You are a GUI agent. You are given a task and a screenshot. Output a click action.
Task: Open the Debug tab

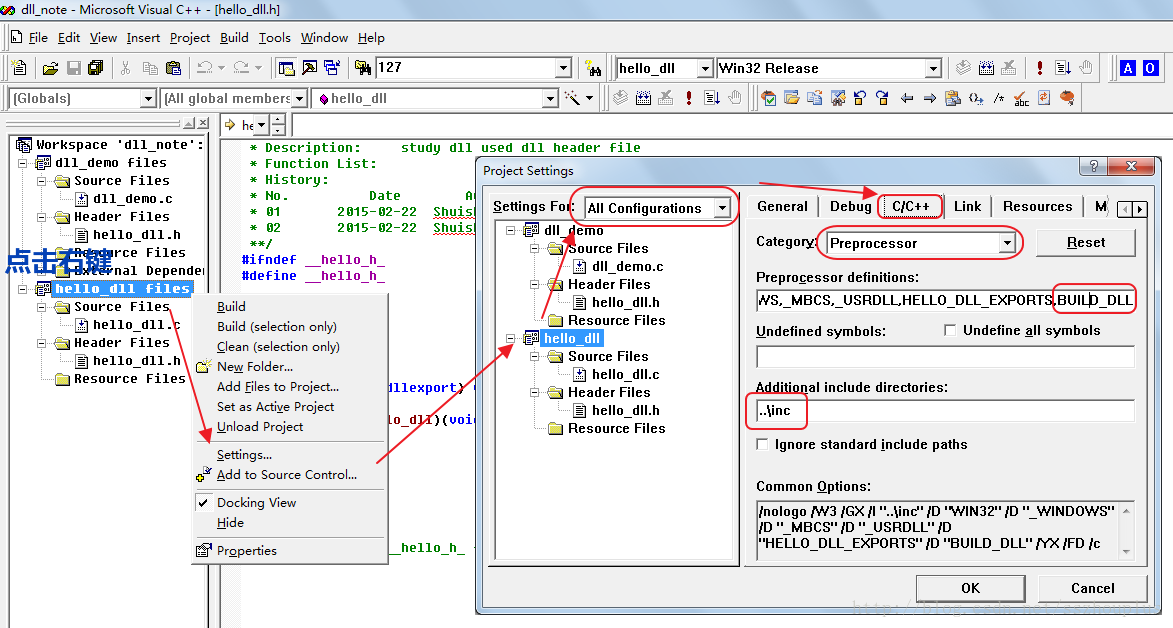coord(851,207)
